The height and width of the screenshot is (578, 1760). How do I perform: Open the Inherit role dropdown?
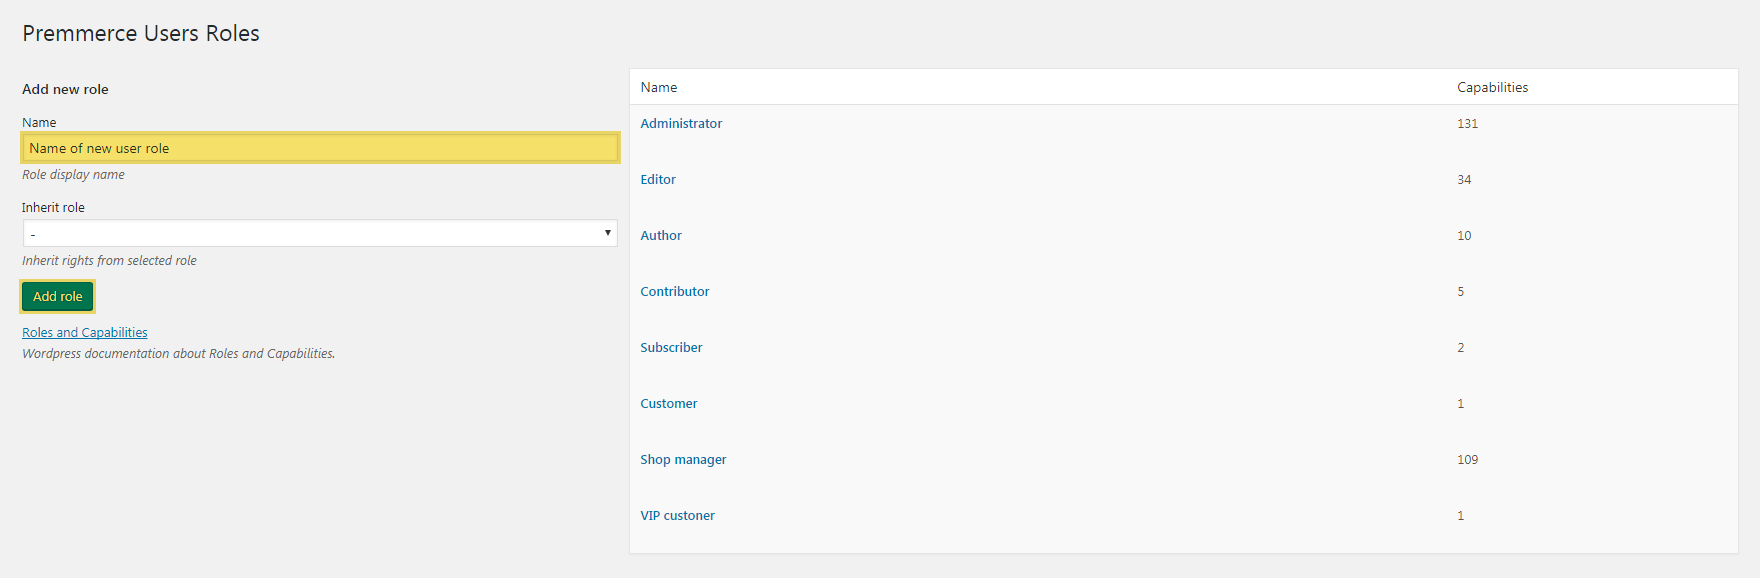(x=320, y=233)
